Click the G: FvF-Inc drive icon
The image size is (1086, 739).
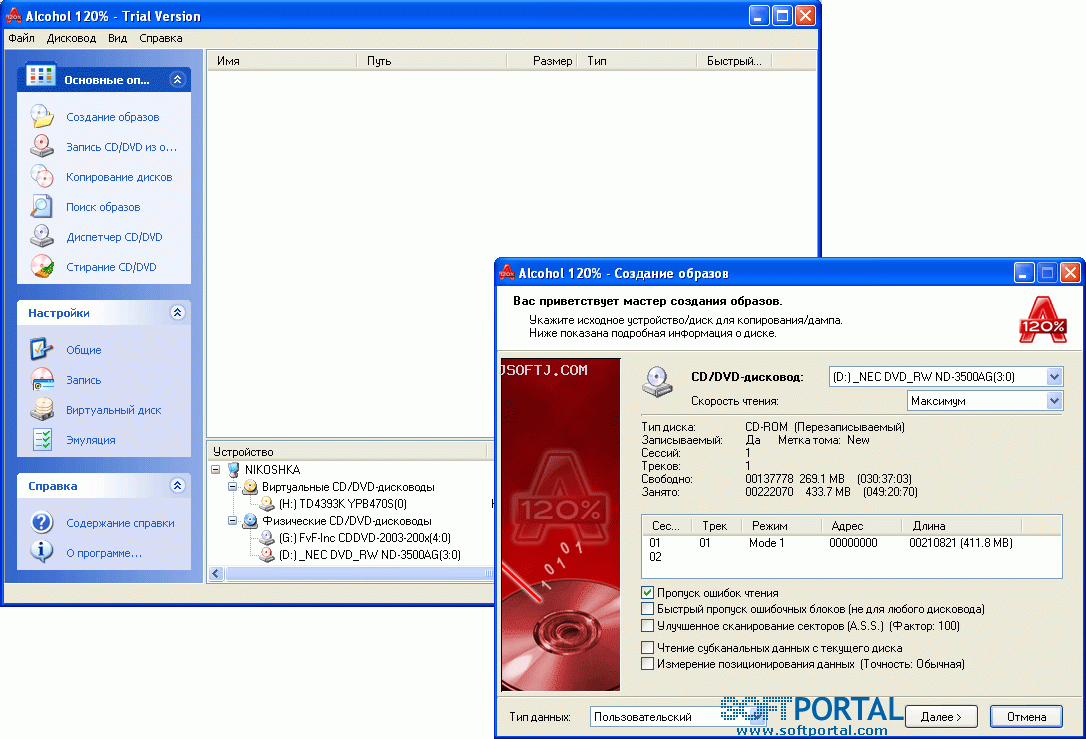[x=267, y=537]
